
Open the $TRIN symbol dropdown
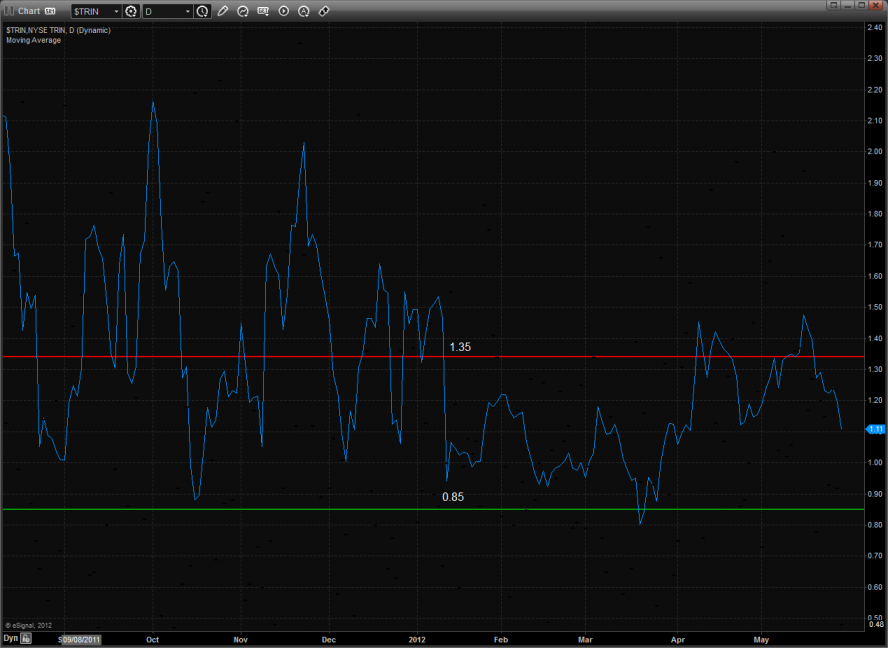[x=96, y=11]
